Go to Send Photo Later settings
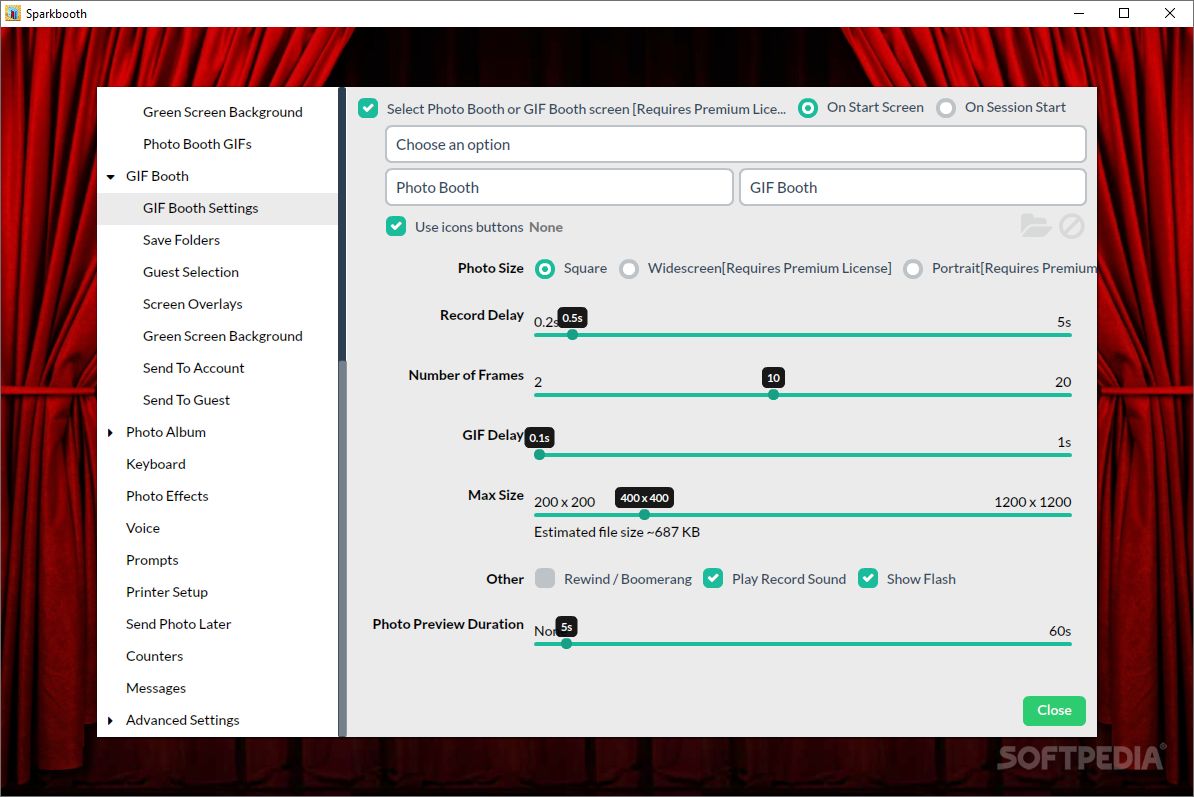 point(178,623)
